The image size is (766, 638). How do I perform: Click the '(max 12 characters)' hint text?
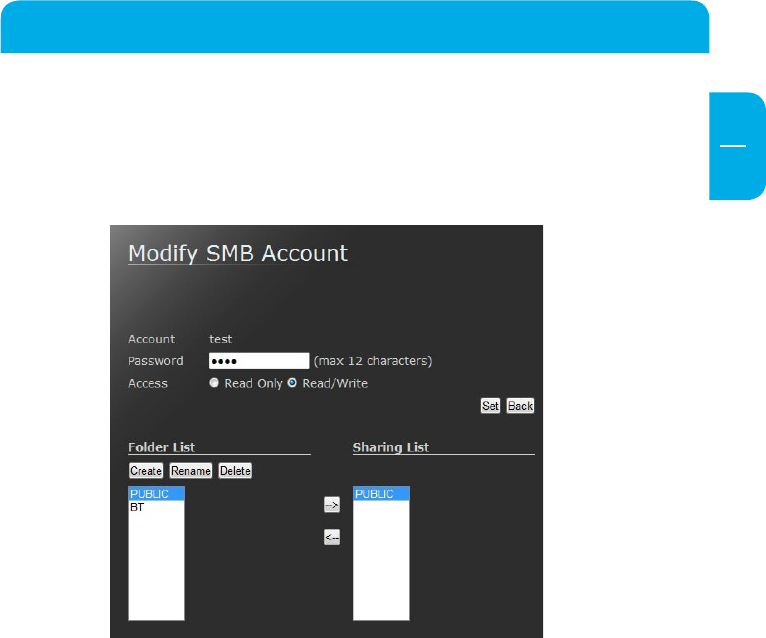click(x=373, y=361)
